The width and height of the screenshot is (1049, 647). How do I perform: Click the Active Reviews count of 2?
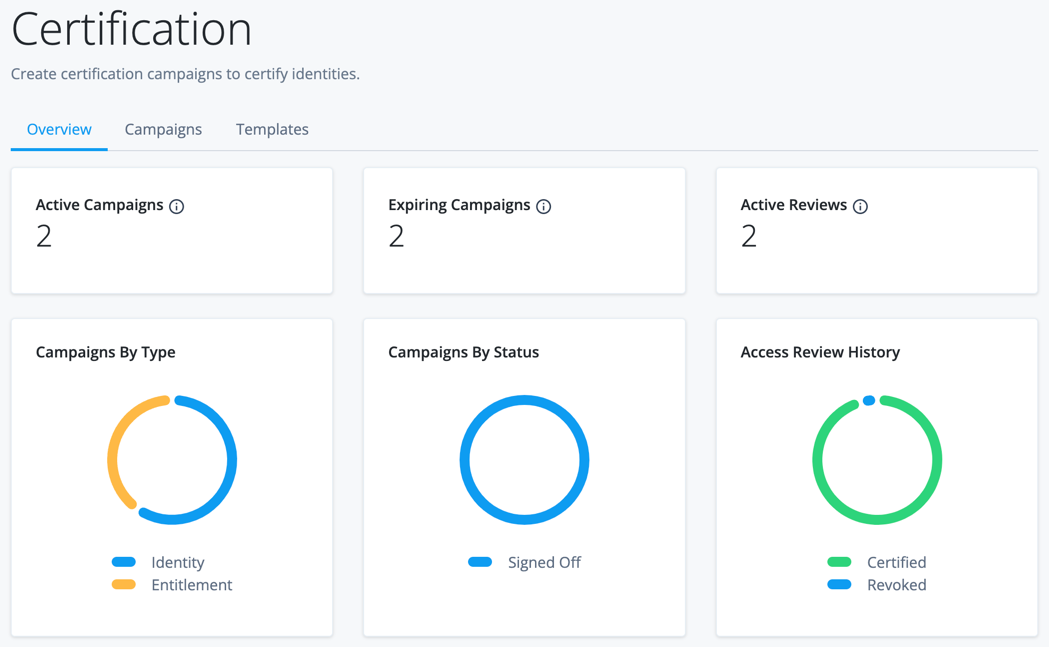(750, 236)
